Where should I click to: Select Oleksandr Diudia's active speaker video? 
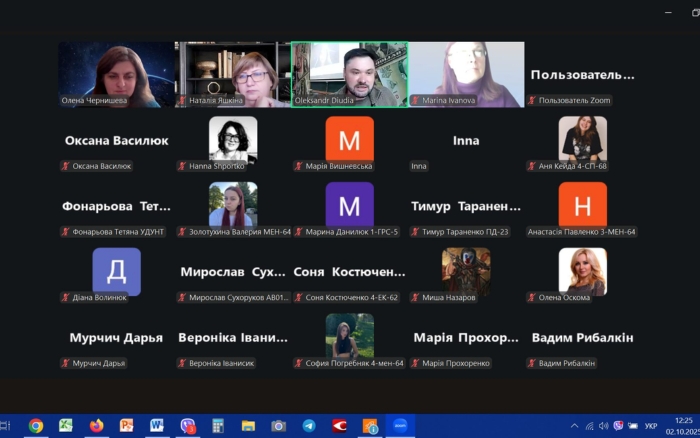349,73
